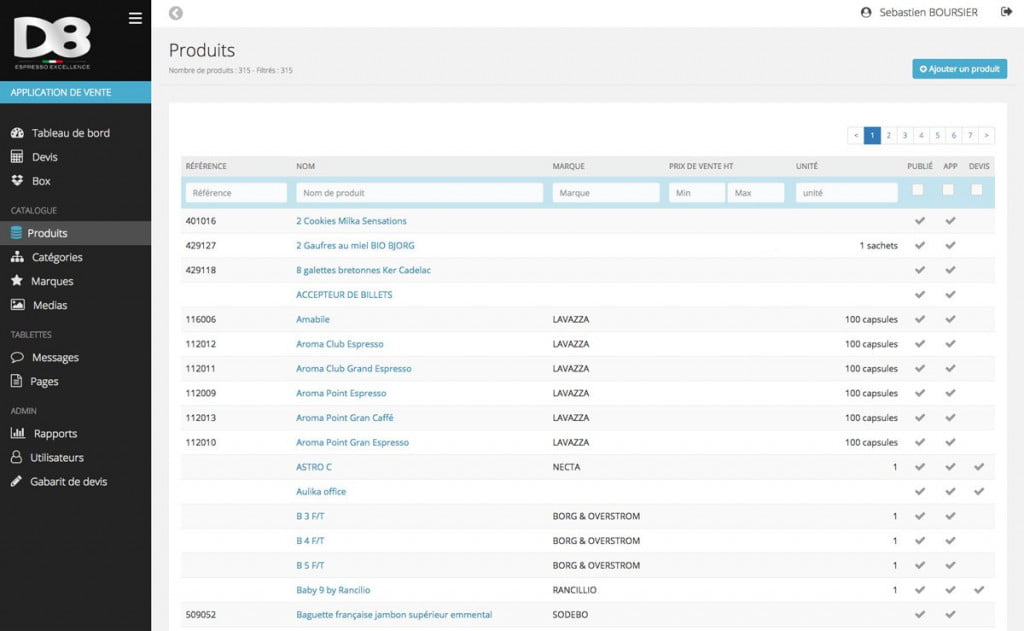Click the Référence filter input field
1024x631 pixels.
click(x=236, y=193)
